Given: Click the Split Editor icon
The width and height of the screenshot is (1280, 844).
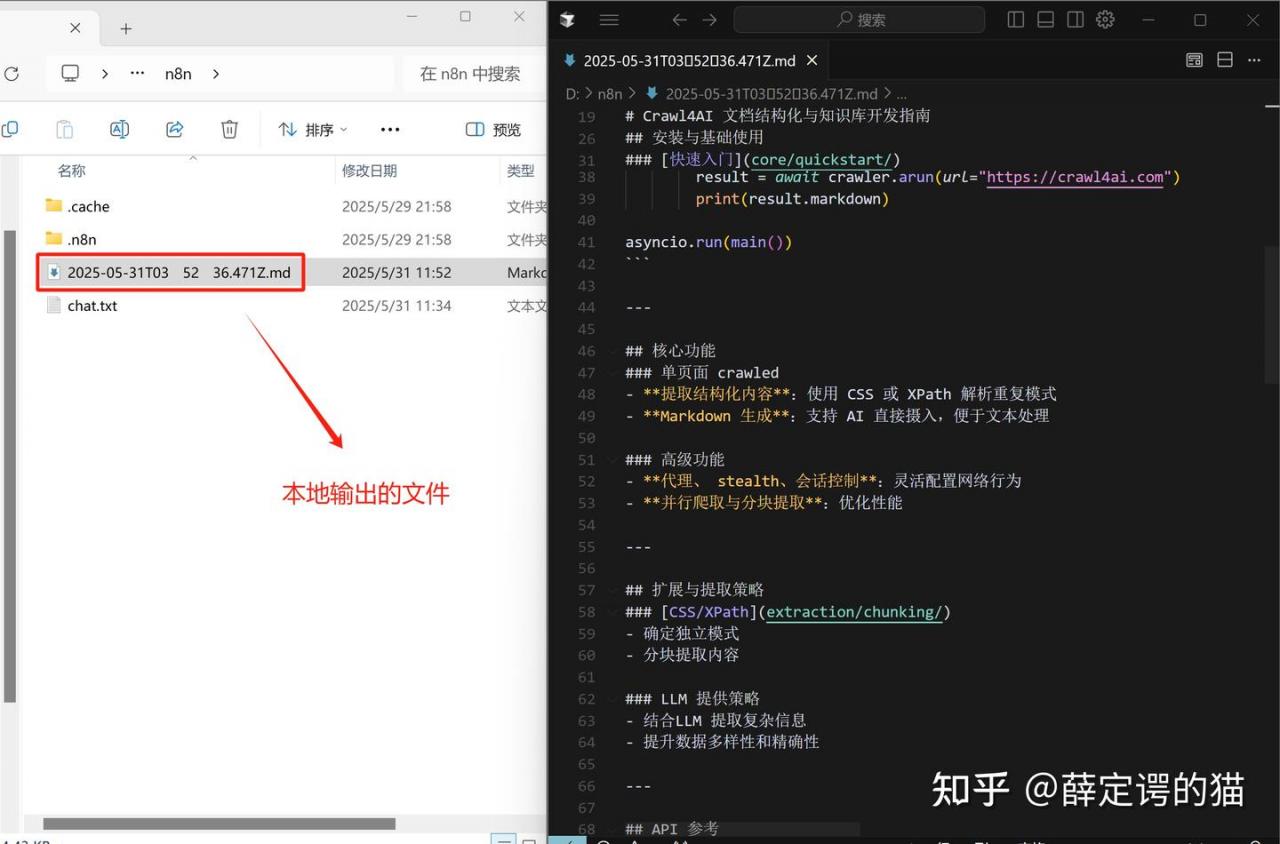Looking at the screenshot, I should (x=1225, y=60).
